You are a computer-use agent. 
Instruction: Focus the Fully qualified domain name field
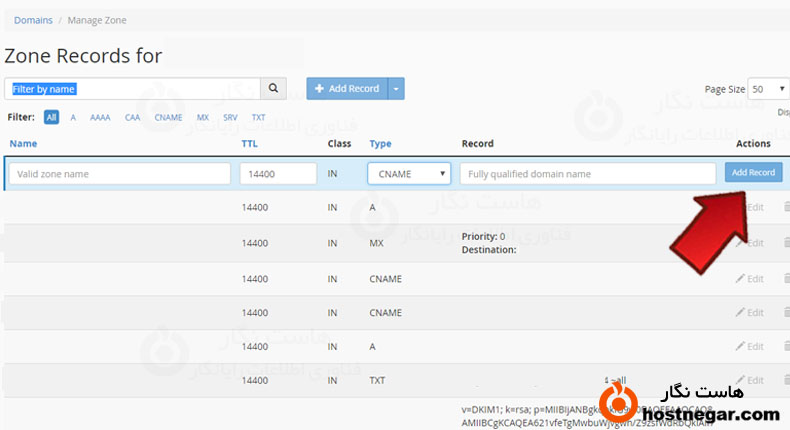click(x=587, y=174)
